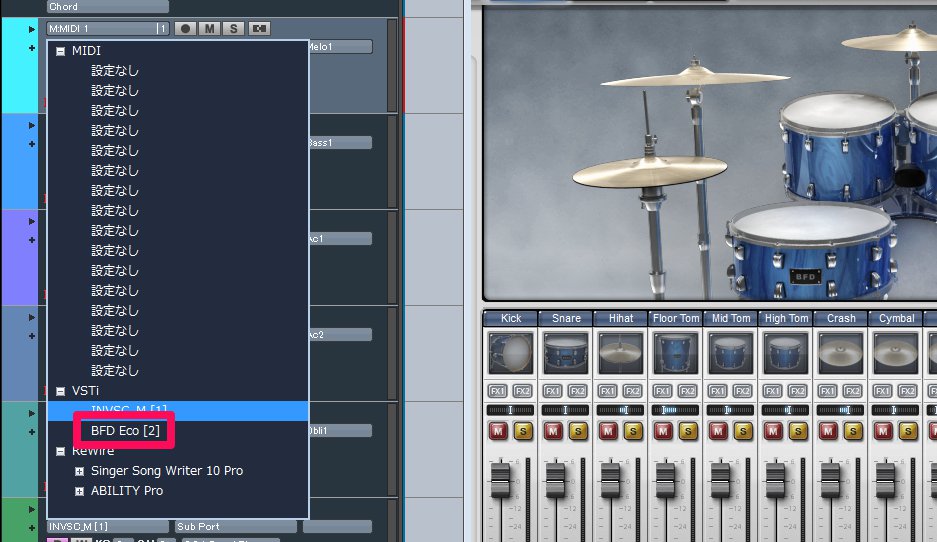Open FX2 slot on Kick channel
The width and height of the screenshot is (937, 542).
pos(523,391)
